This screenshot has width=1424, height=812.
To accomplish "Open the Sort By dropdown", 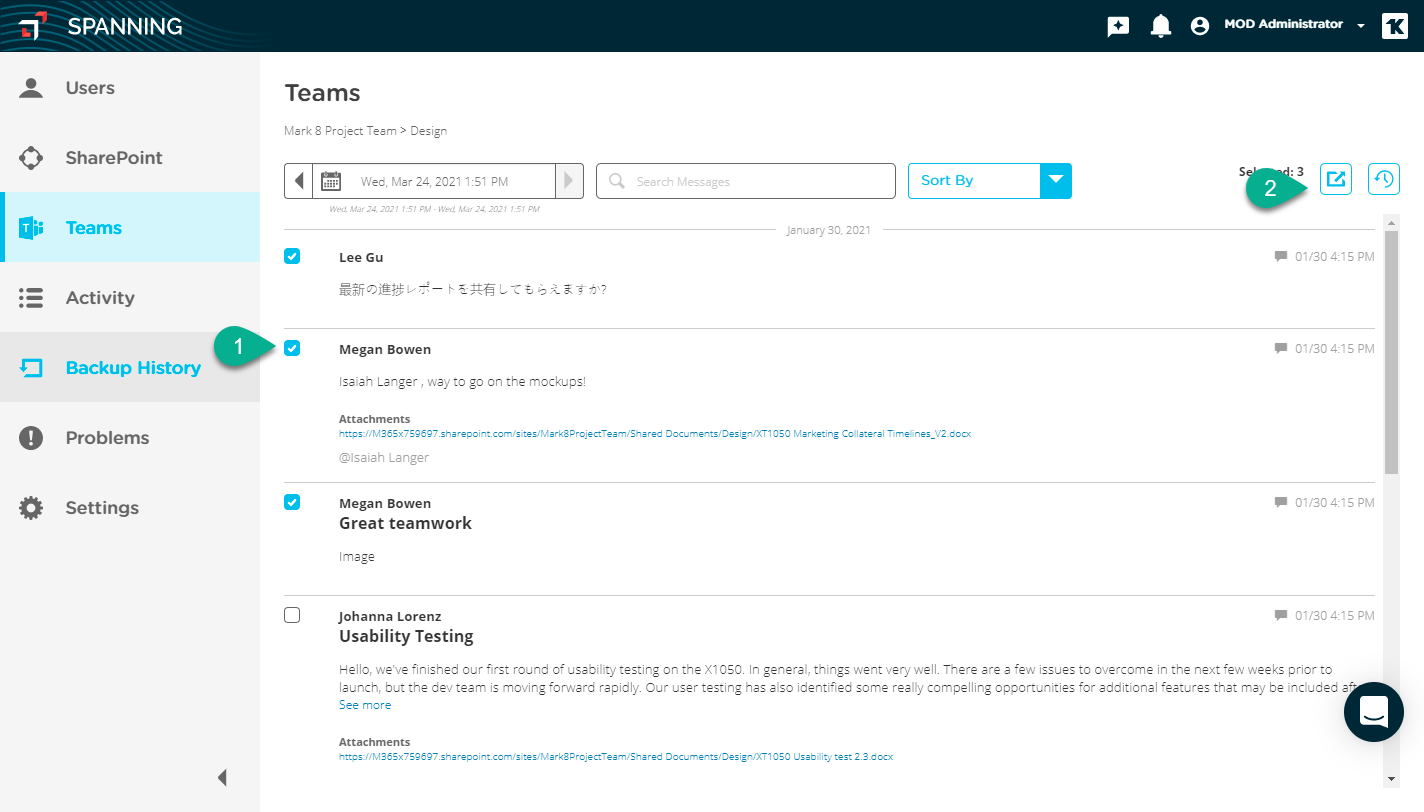I will (990, 181).
